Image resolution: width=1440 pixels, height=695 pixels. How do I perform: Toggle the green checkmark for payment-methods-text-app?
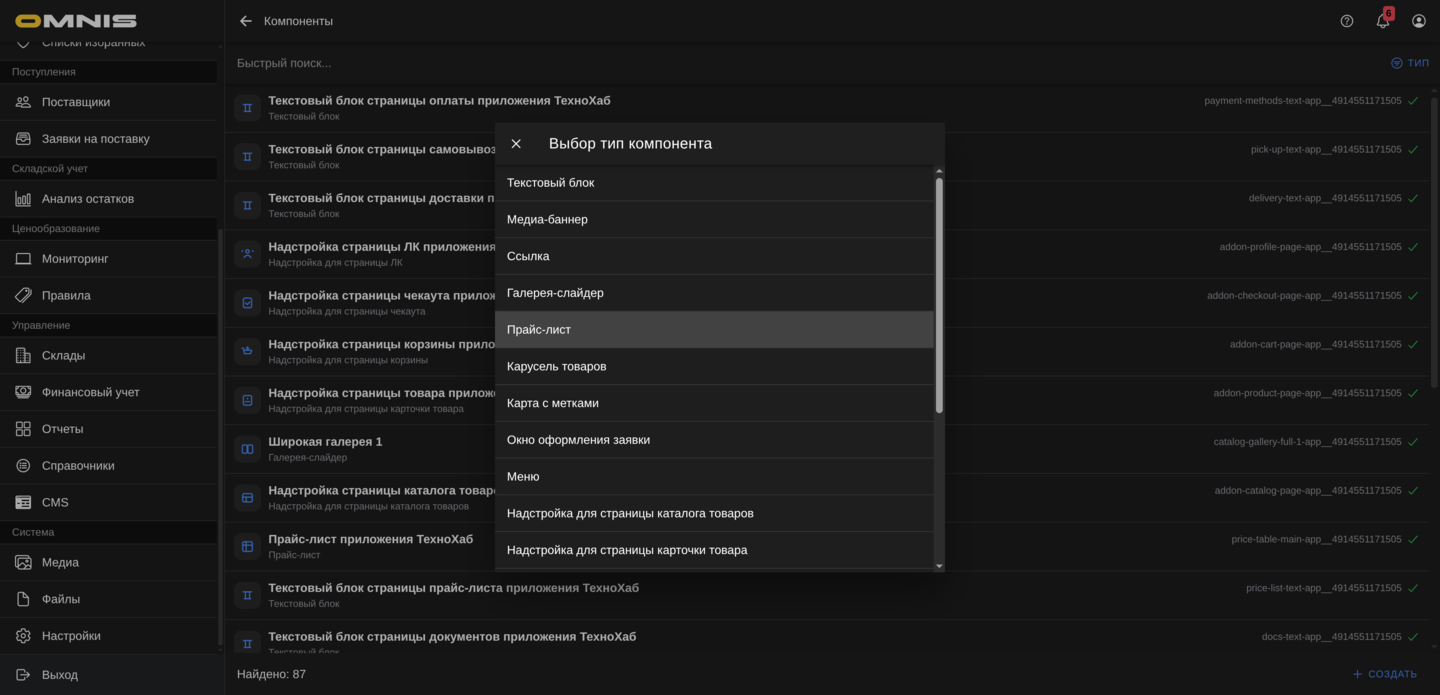[1412, 100]
